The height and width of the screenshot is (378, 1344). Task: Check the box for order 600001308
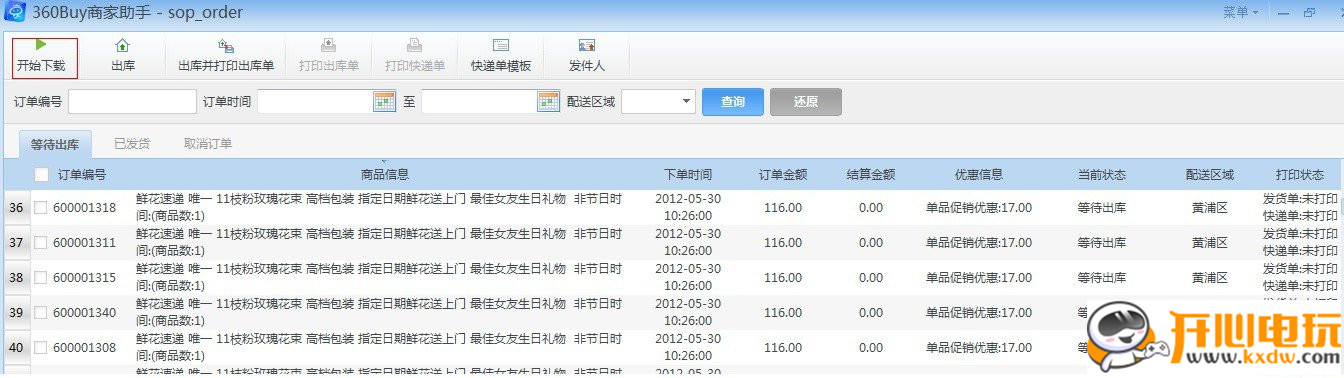[x=40, y=348]
